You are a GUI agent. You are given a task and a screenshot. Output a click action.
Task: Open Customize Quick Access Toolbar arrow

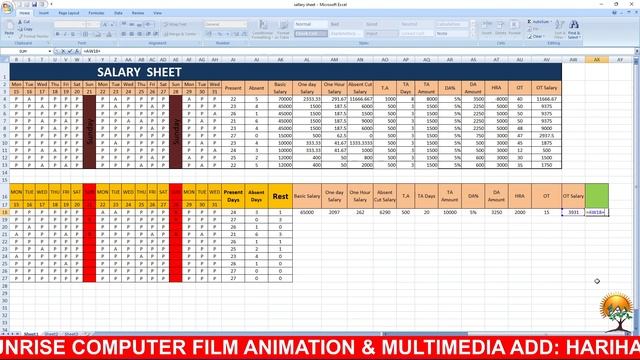(51, 4)
